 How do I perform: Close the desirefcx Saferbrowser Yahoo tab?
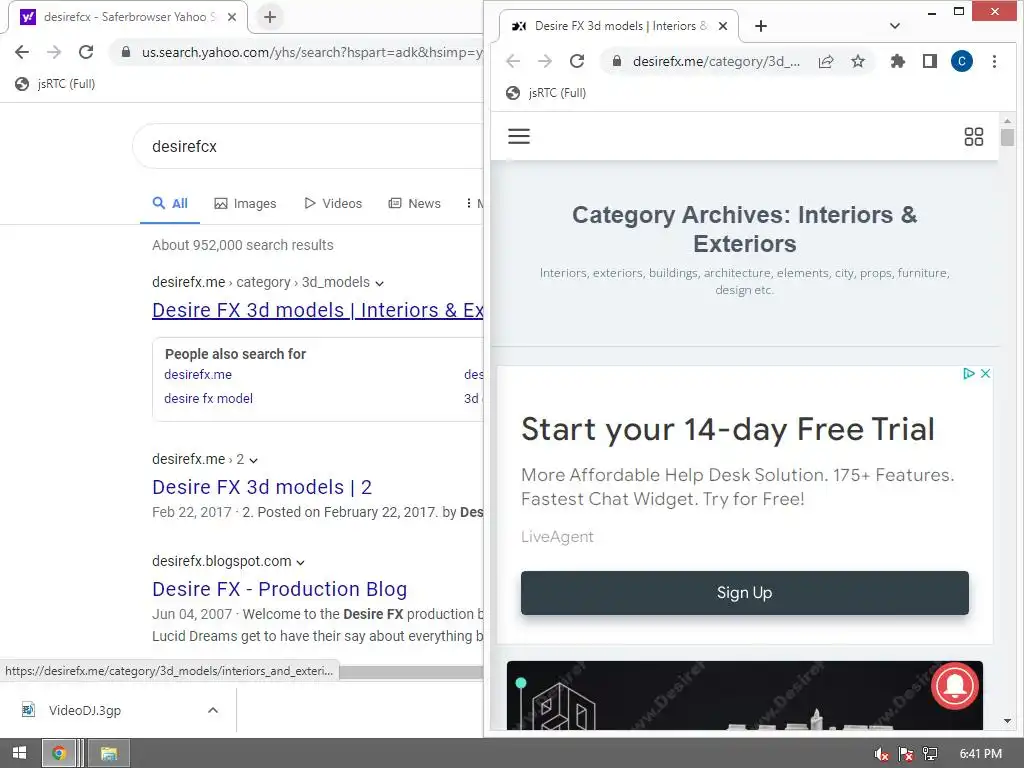tap(232, 17)
